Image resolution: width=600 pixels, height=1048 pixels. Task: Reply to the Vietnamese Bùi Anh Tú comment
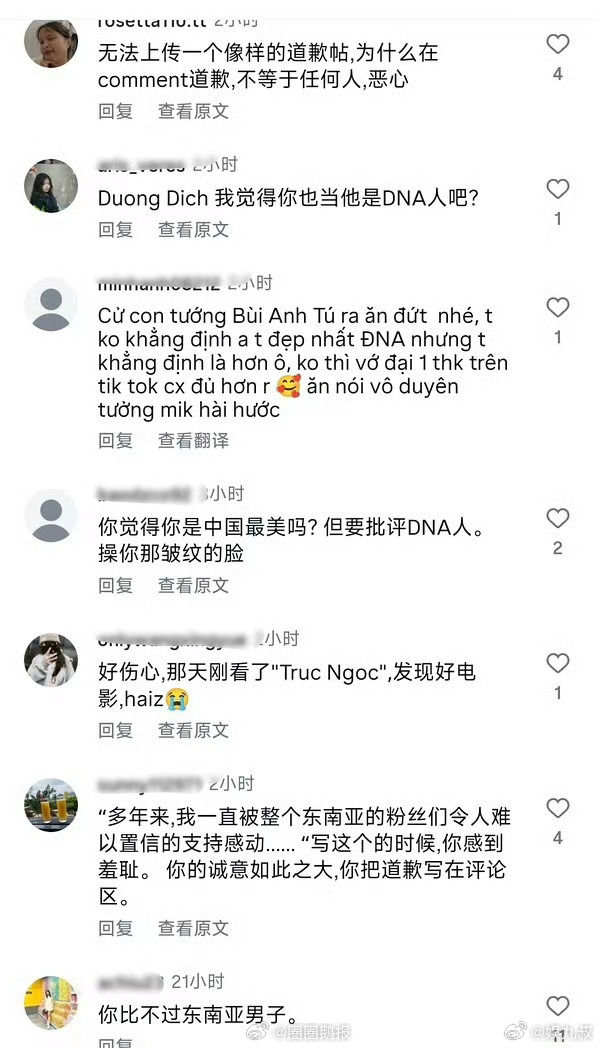click(x=116, y=440)
